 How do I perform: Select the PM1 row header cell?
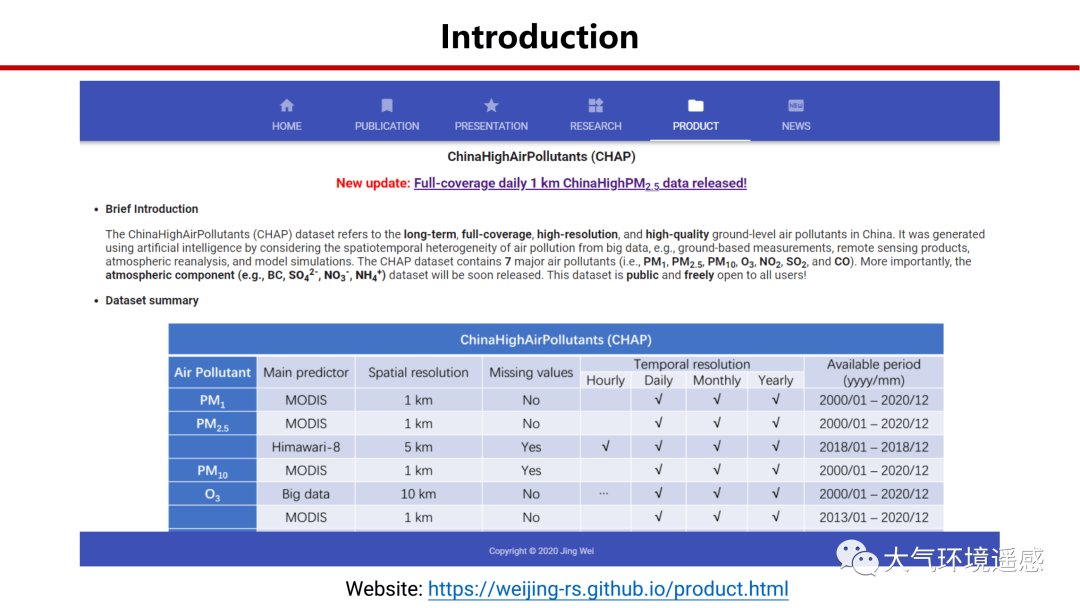(x=212, y=400)
